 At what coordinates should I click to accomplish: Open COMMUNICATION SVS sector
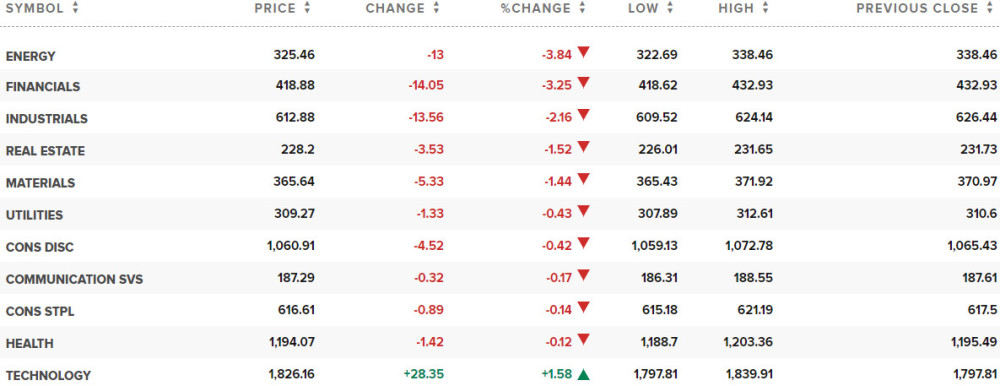point(75,279)
